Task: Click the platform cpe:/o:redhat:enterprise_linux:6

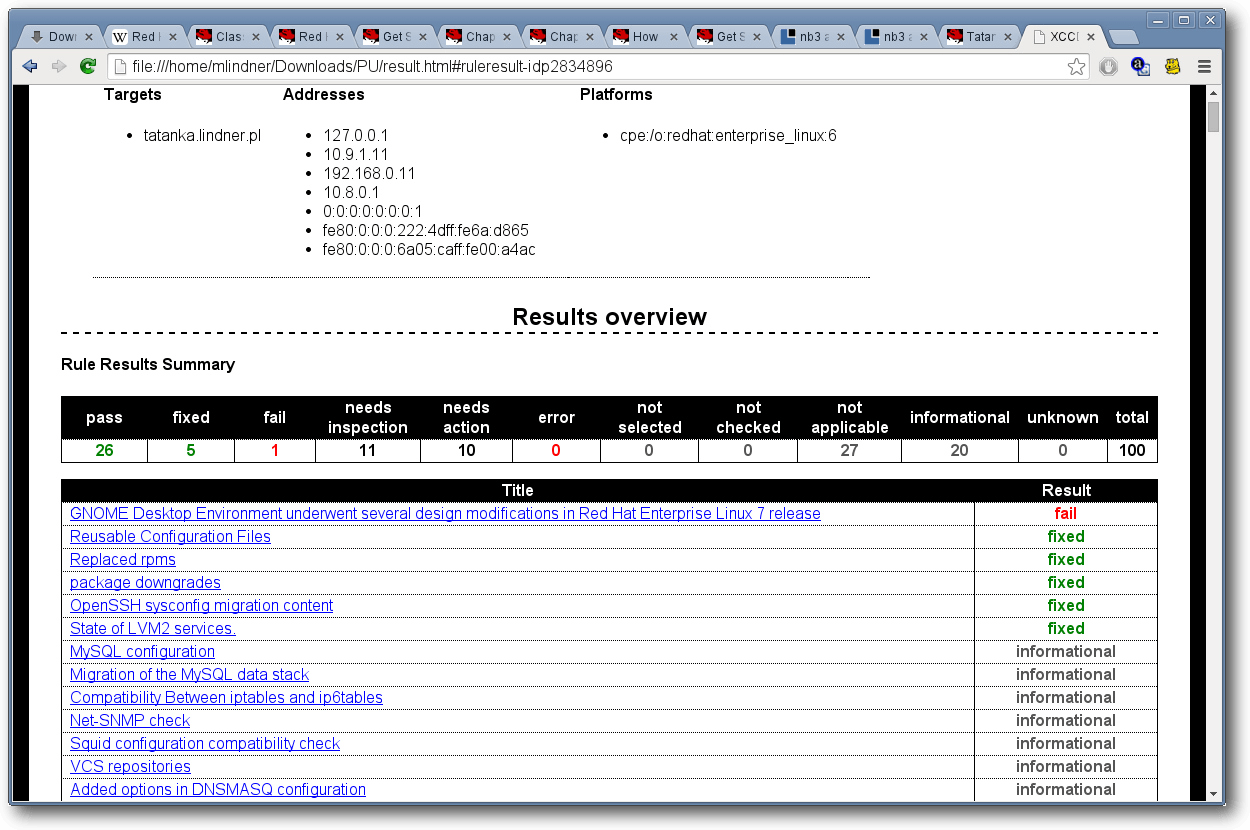Action: tap(728, 136)
